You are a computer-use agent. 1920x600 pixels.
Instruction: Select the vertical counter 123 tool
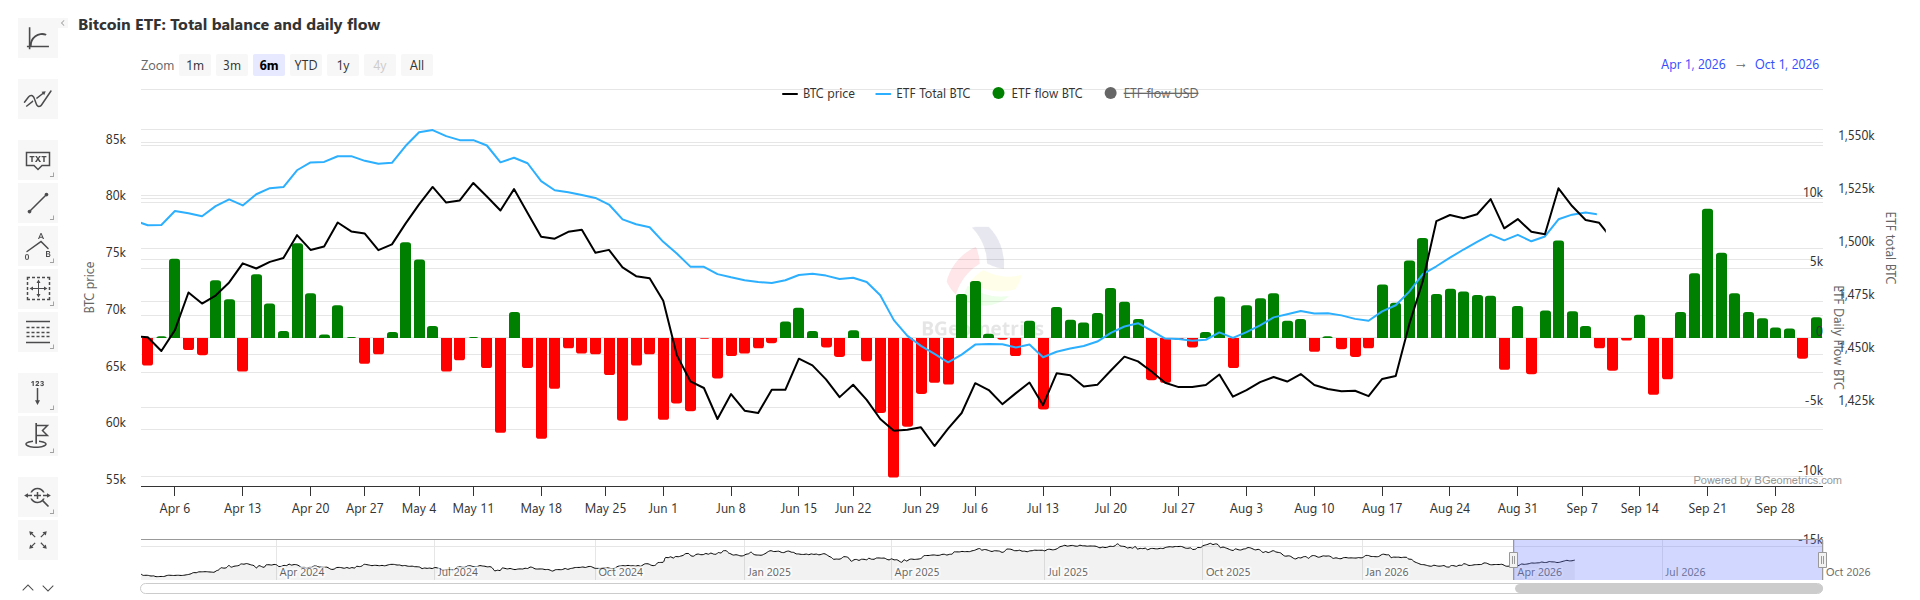pos(38,393)
